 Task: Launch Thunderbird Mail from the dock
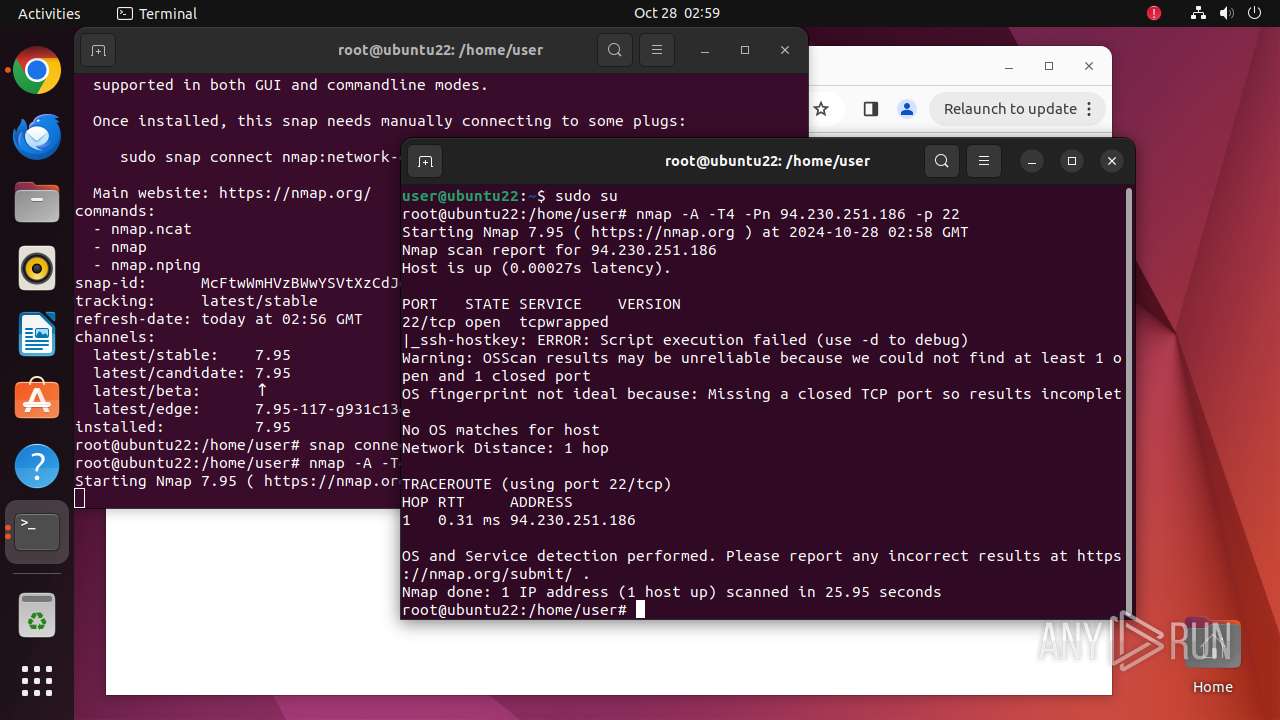tap(37, 137)
